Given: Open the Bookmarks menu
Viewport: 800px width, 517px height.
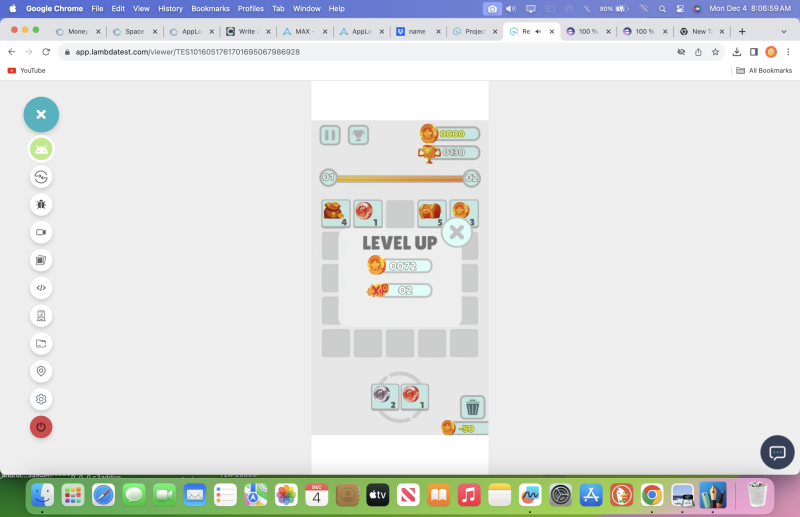Looking at the screenshot, I should point(210,9).
